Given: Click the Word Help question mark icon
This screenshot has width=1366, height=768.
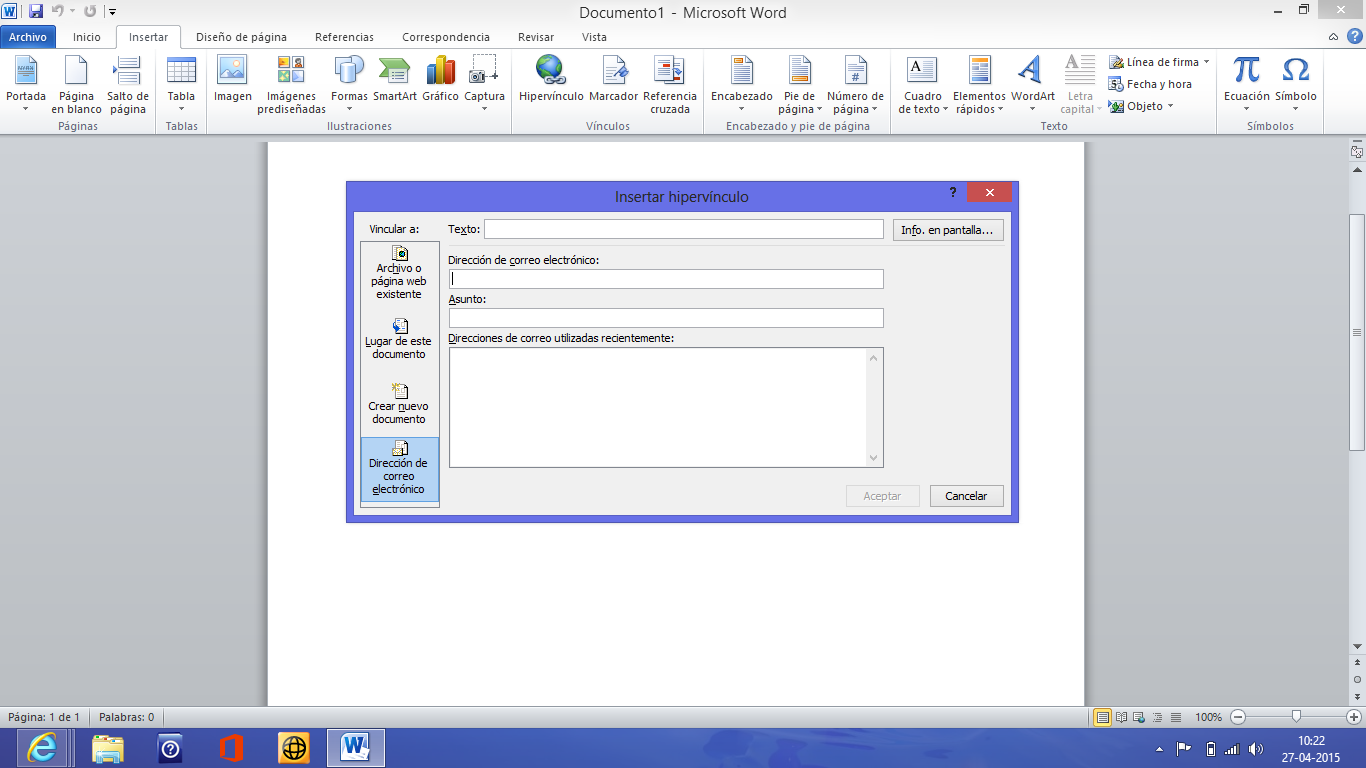Looking at the screenshot, I should (1354, 37).
